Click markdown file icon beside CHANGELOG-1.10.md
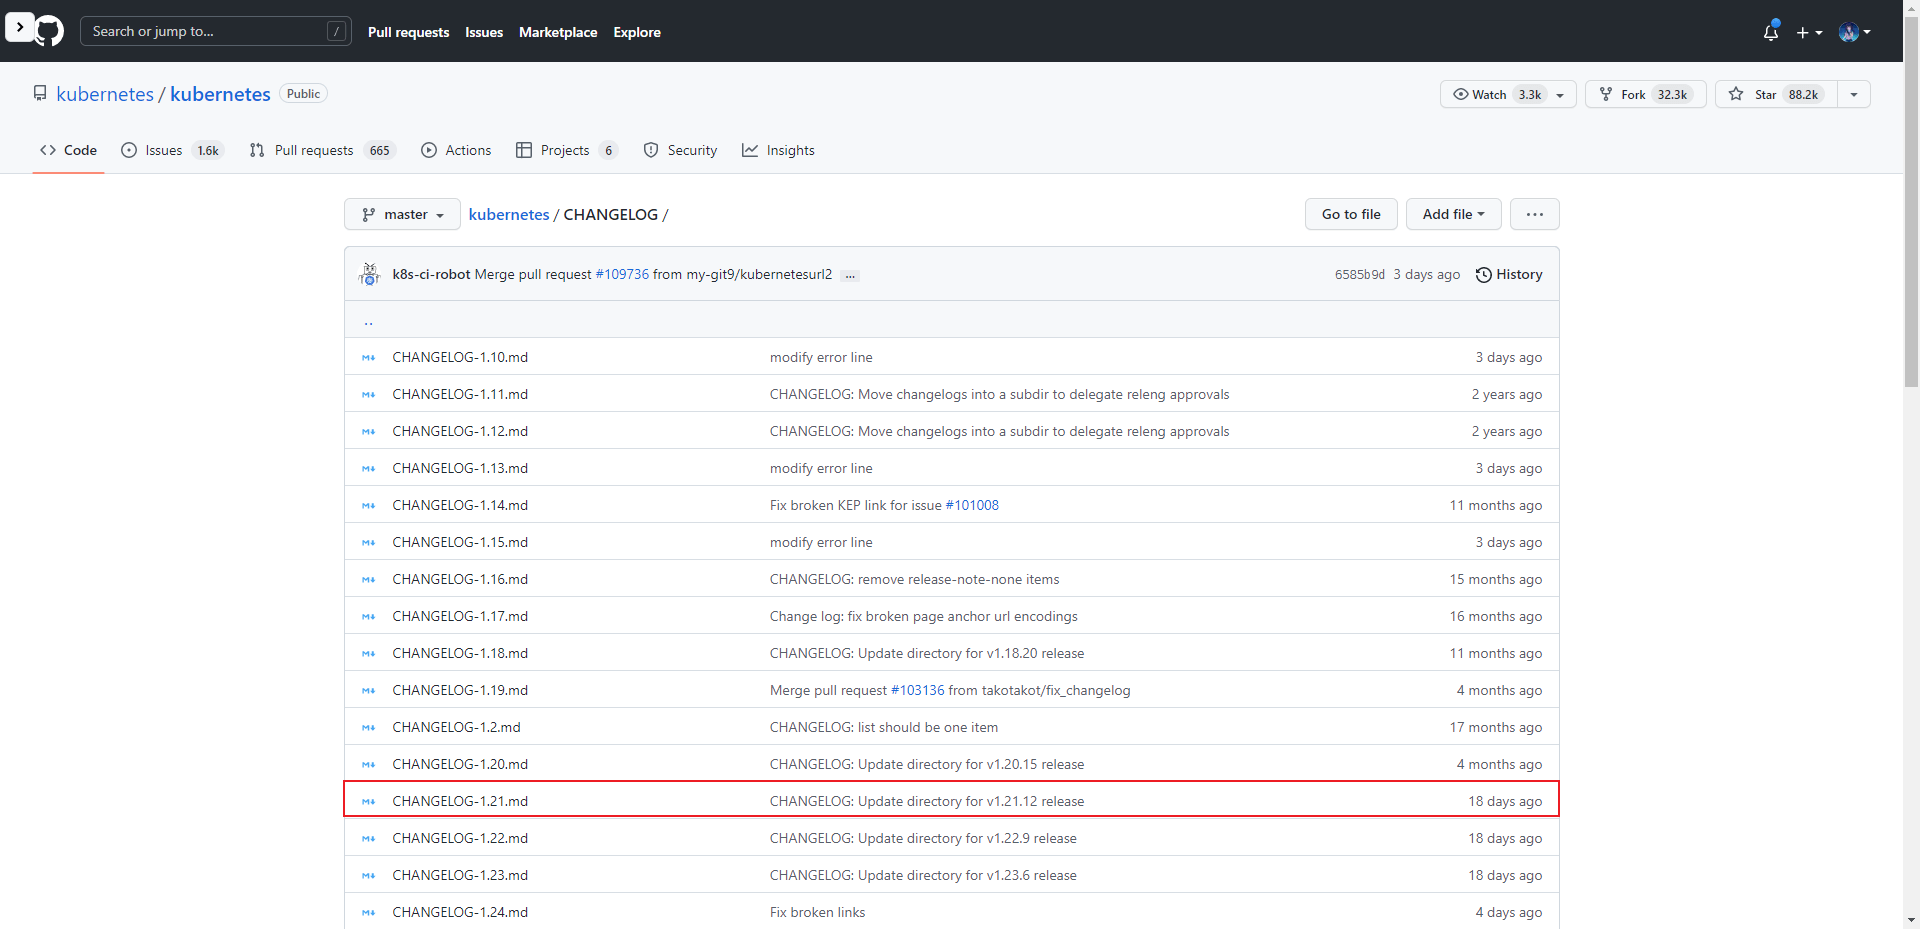The height and width of the screenshot is (929, 1920). (x=369, y=357)
